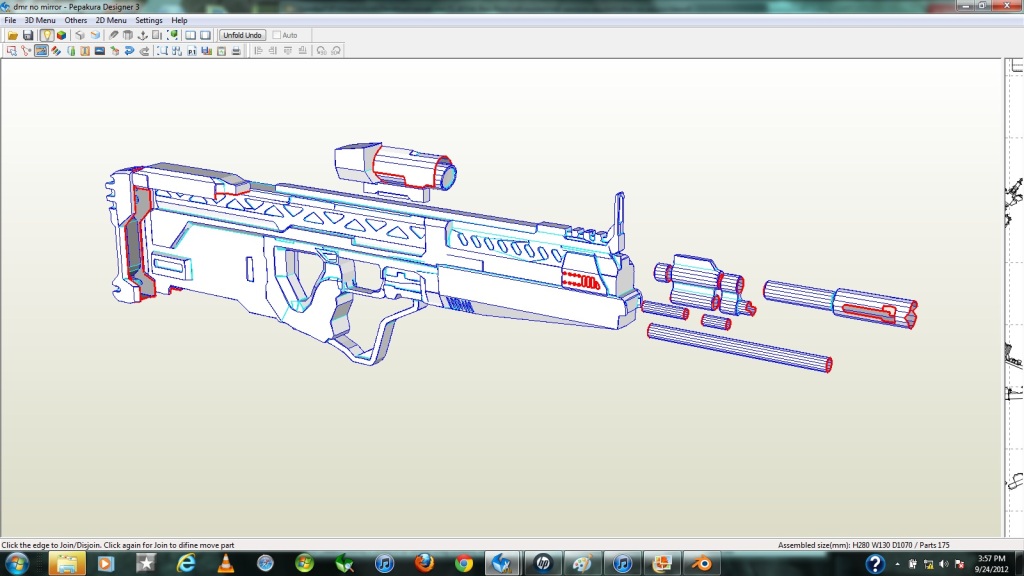
Task: Open Windows Explorer from the taskbar
Action: click(67, 563)
